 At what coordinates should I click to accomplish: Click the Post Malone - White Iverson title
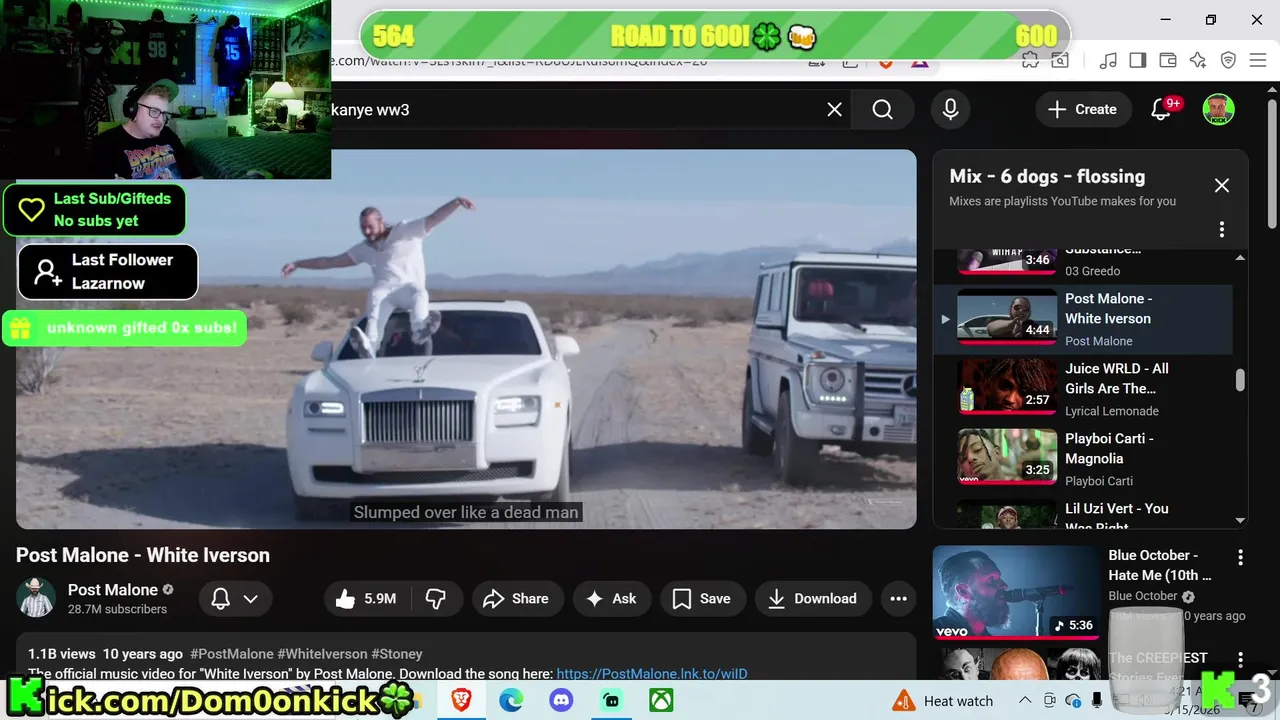[x=143, y=555]
